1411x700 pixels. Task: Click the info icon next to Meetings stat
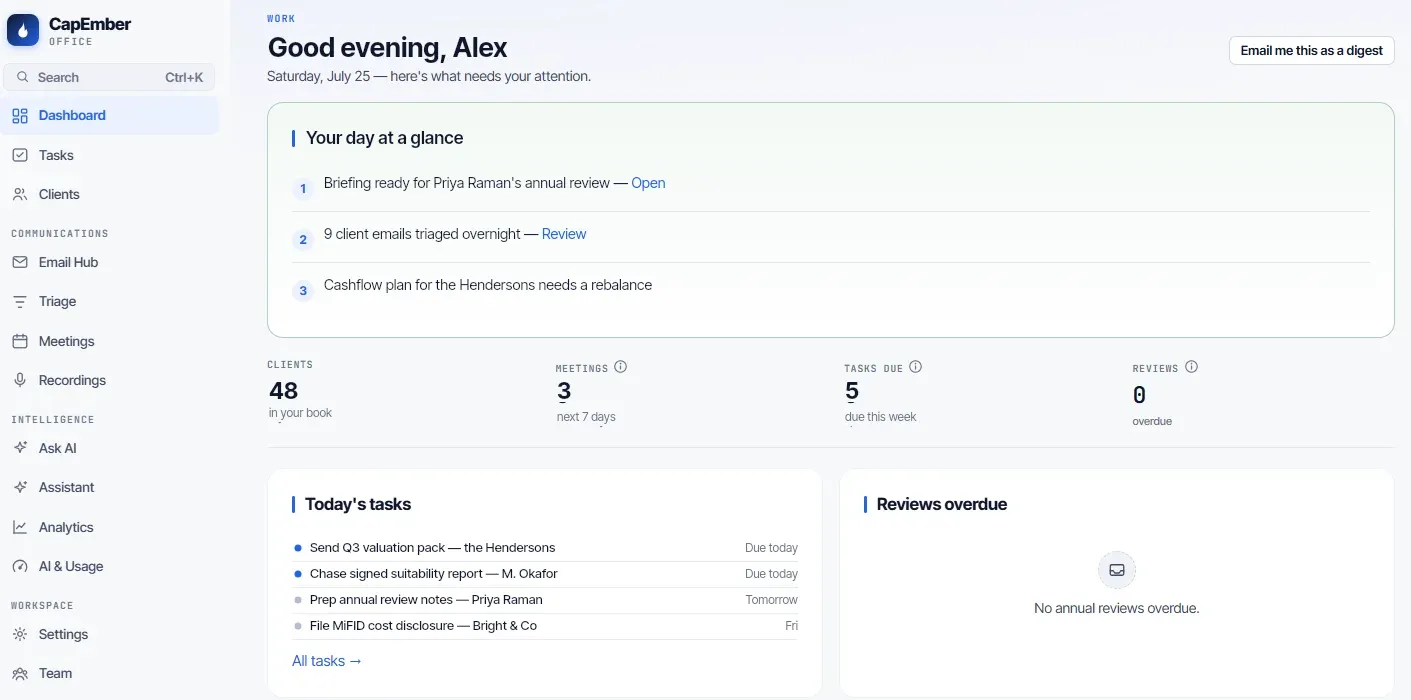[620, 367]
